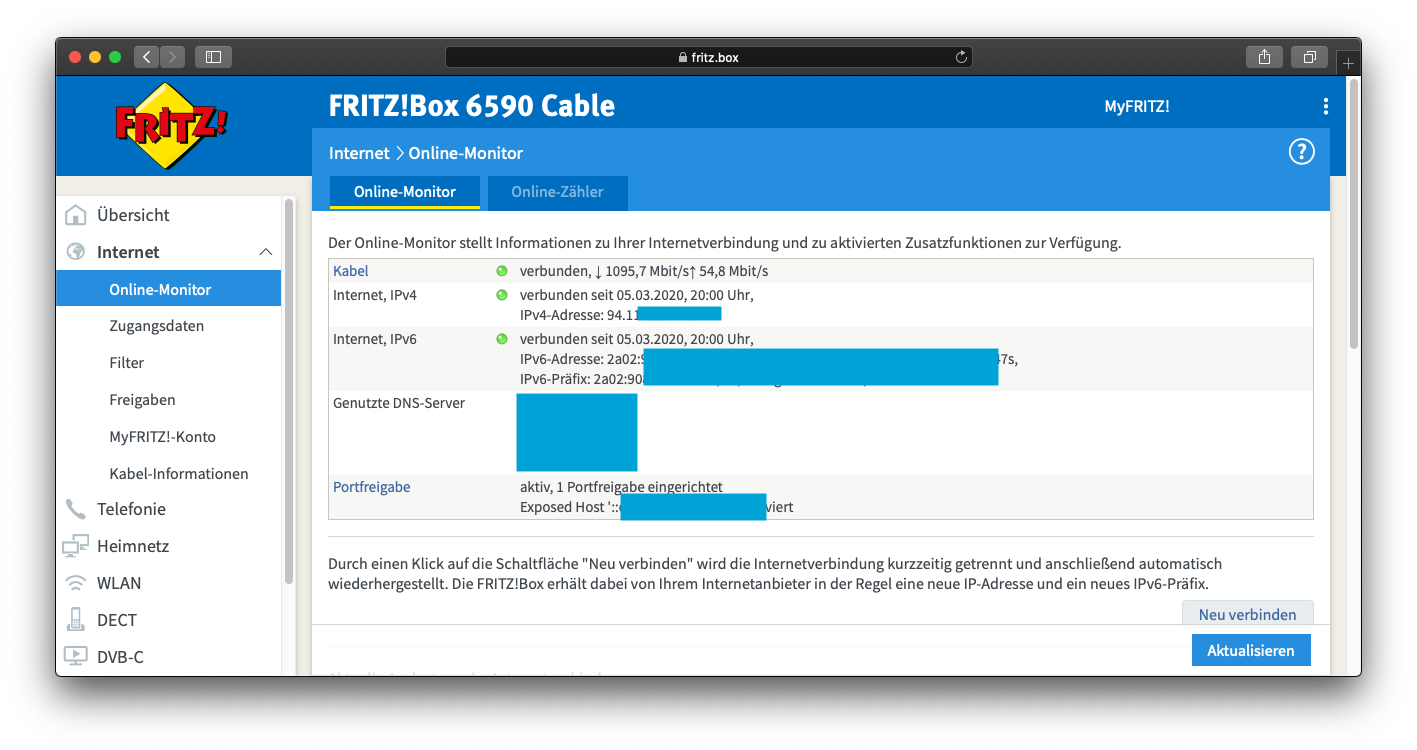Click the Telefonie phone icon
The height and width of the screenshot is (750, 1417).
pyautogui.click(x=75, y=509)
